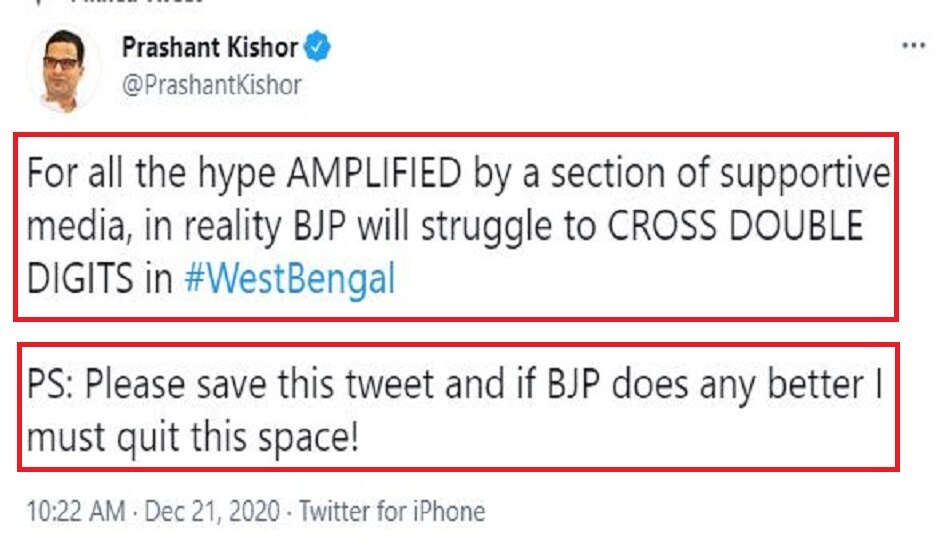Click the "PS:" label starting the postscript
This screenshot has width=950, height=555.
click(50, 388)
